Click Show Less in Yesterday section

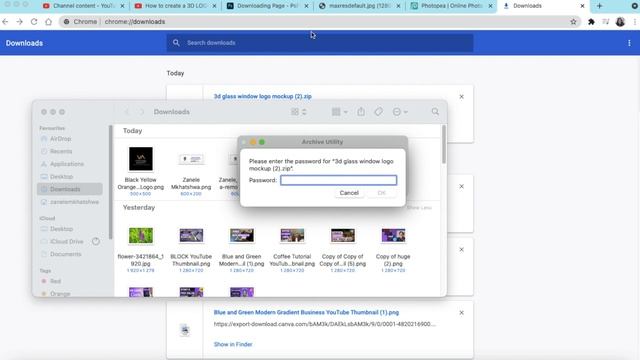click(419, 207)
